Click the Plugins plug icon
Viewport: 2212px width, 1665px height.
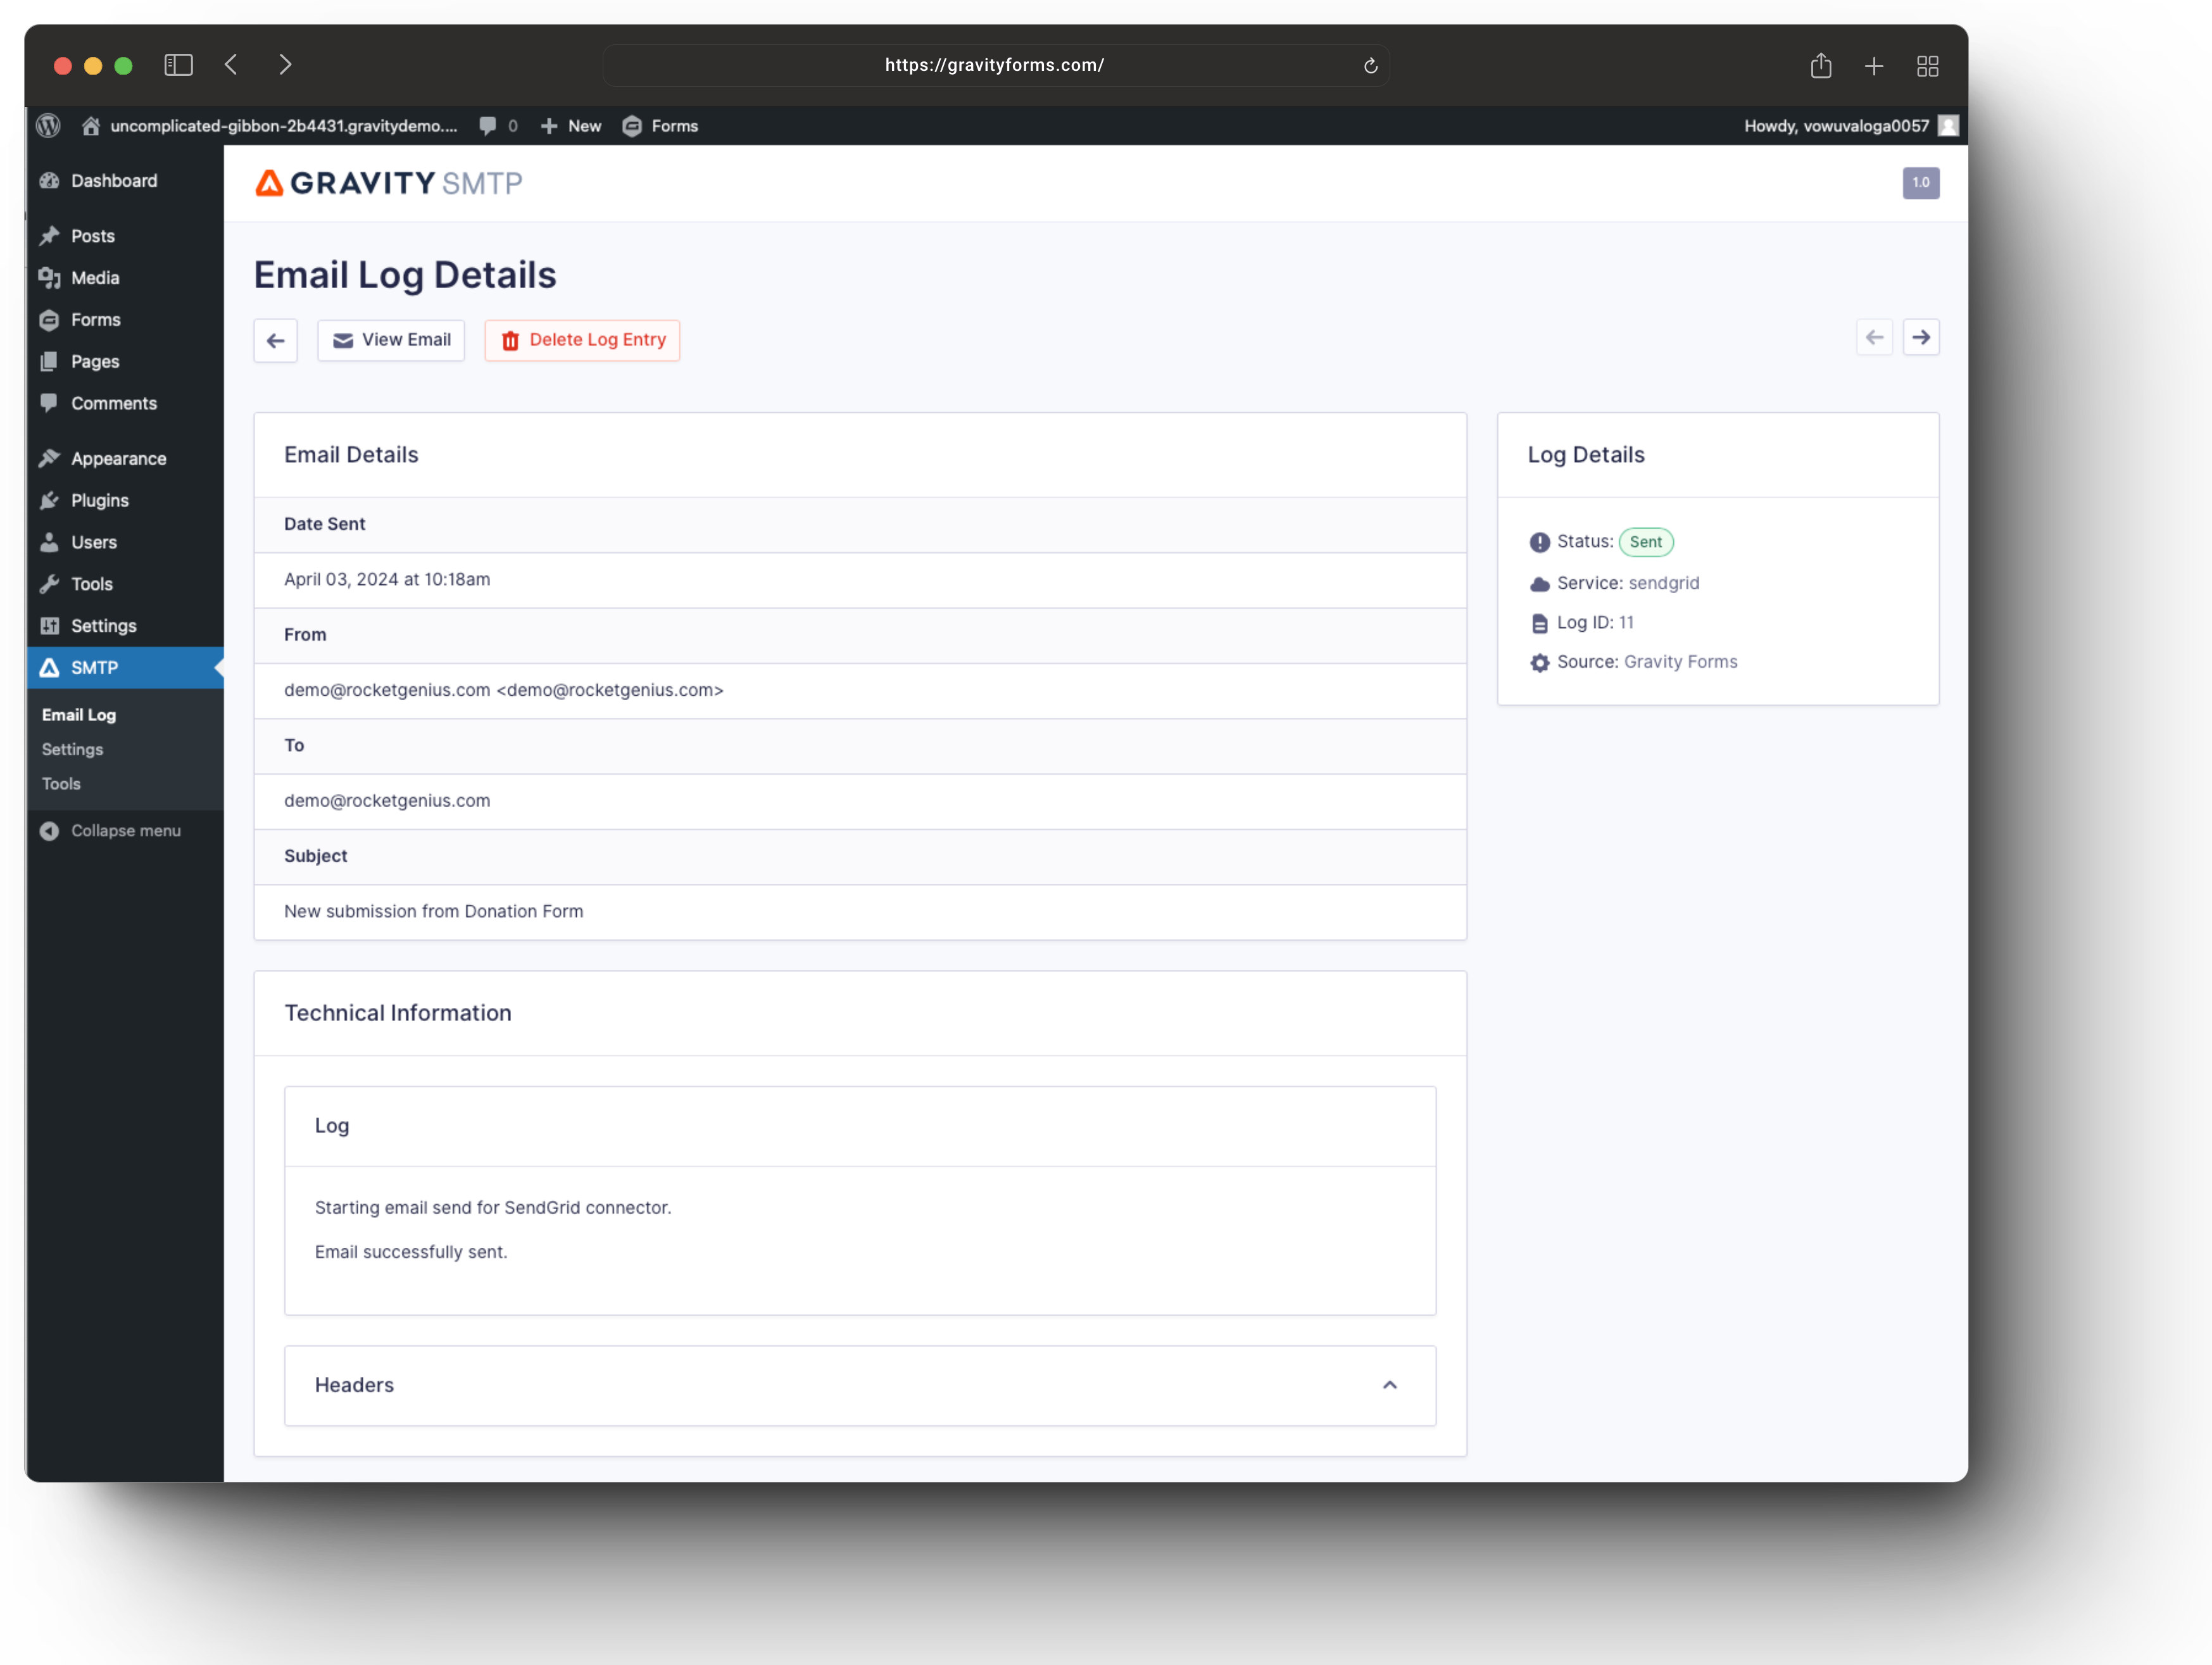(49, 501)
